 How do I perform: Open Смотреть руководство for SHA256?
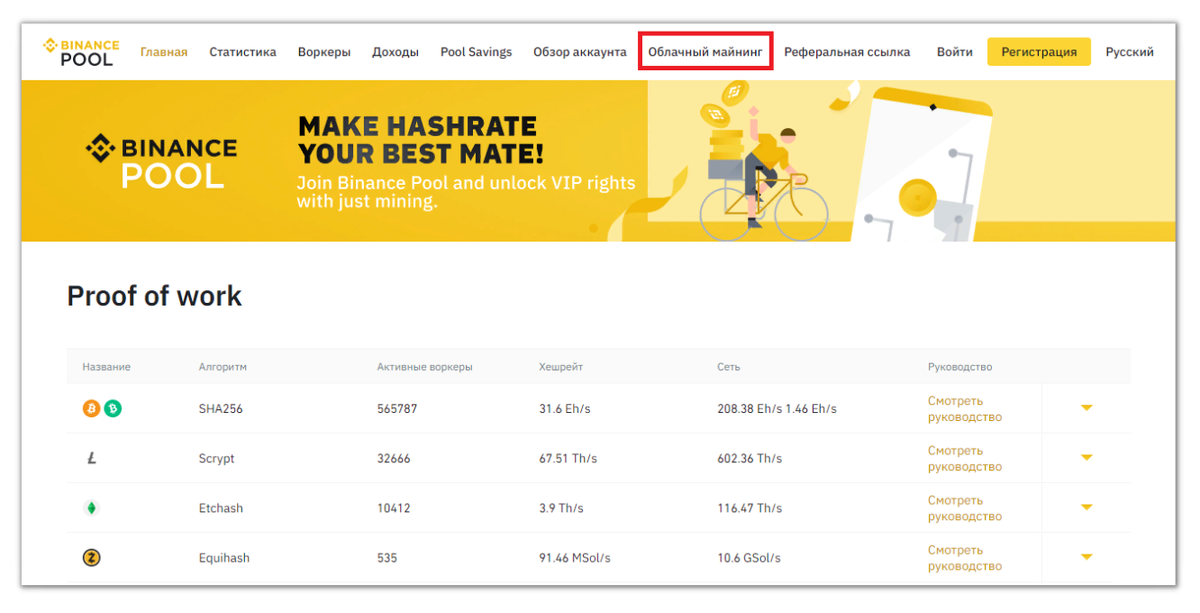tap(965, 409)
